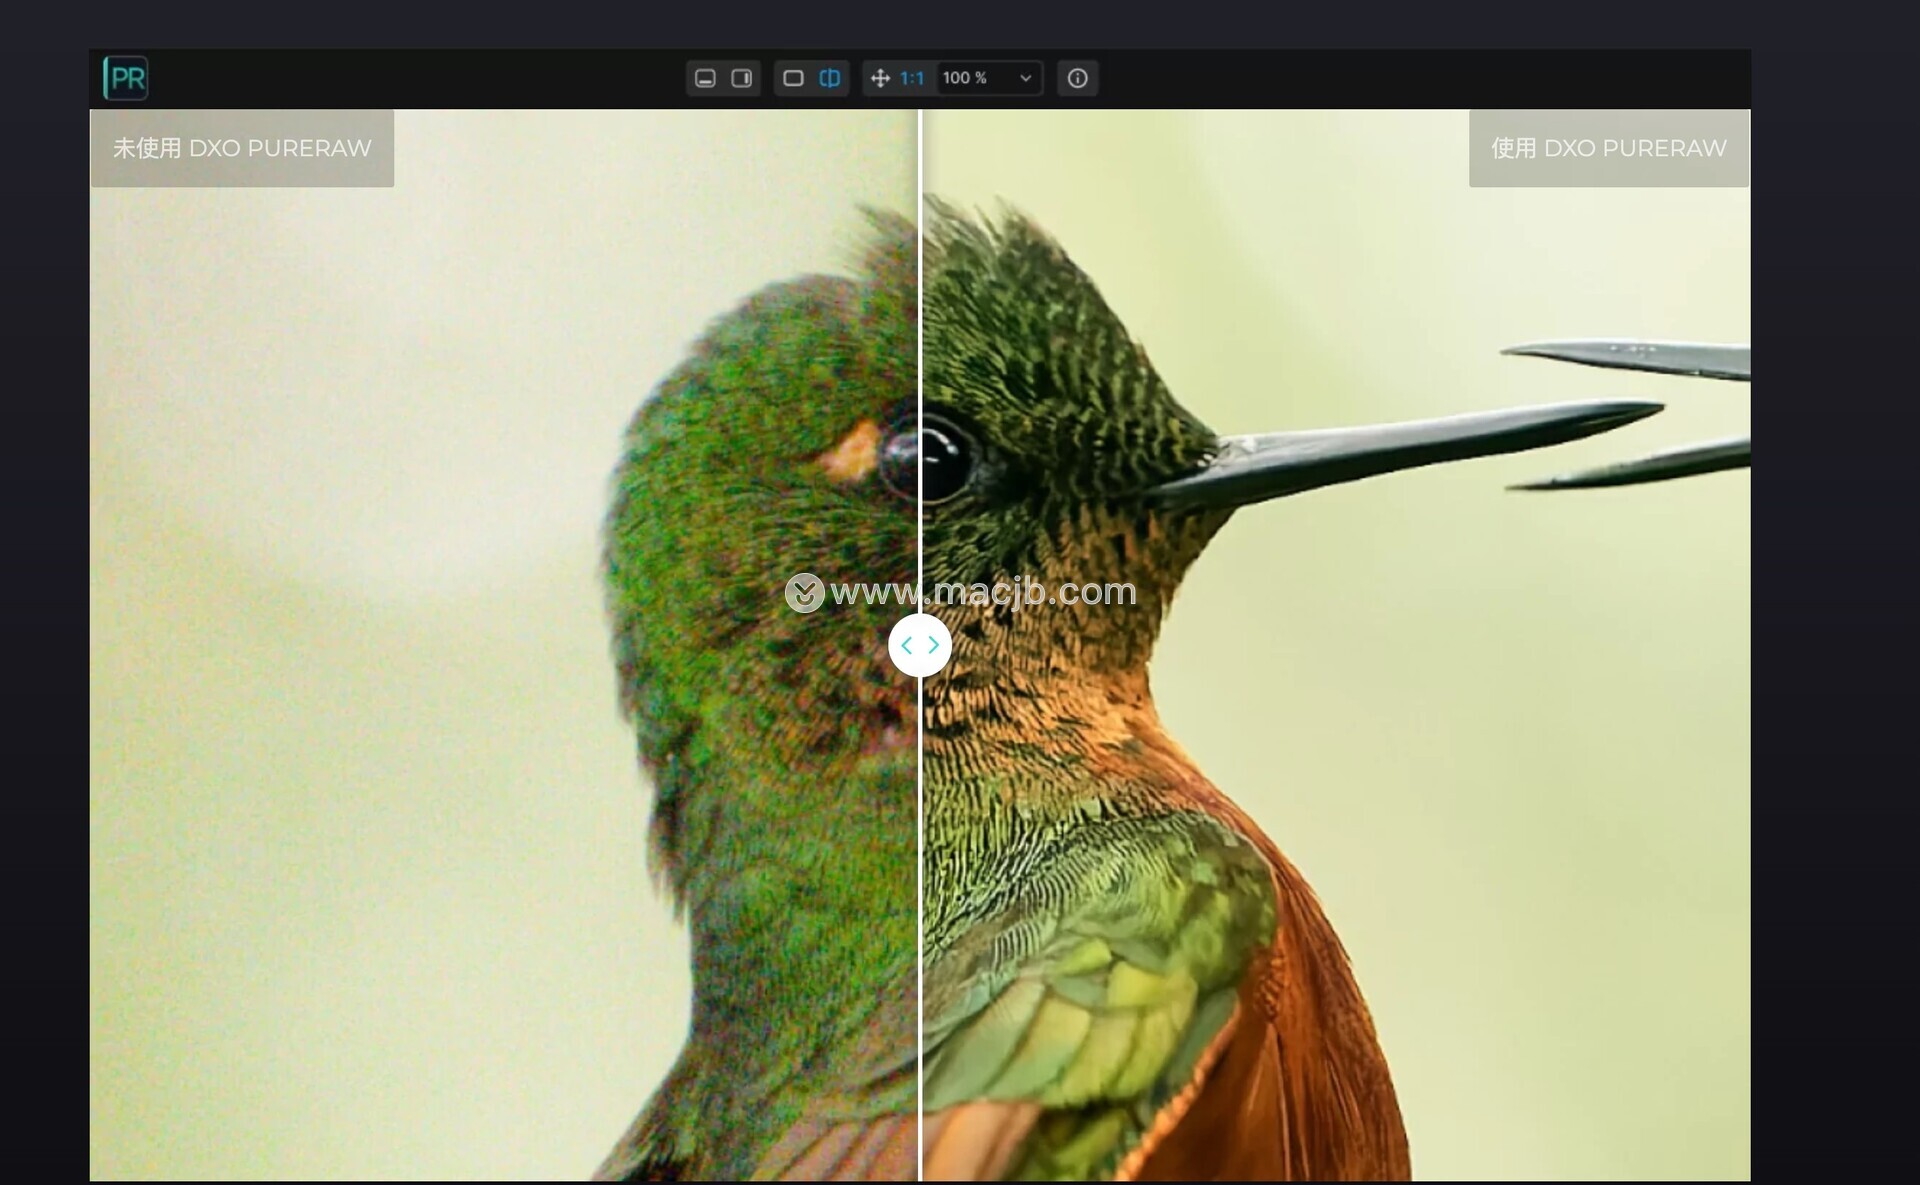Click the fit-to-screen arrows icon
The width and height of the screenshot is (1920, 1185).
(x=880, y=78)
